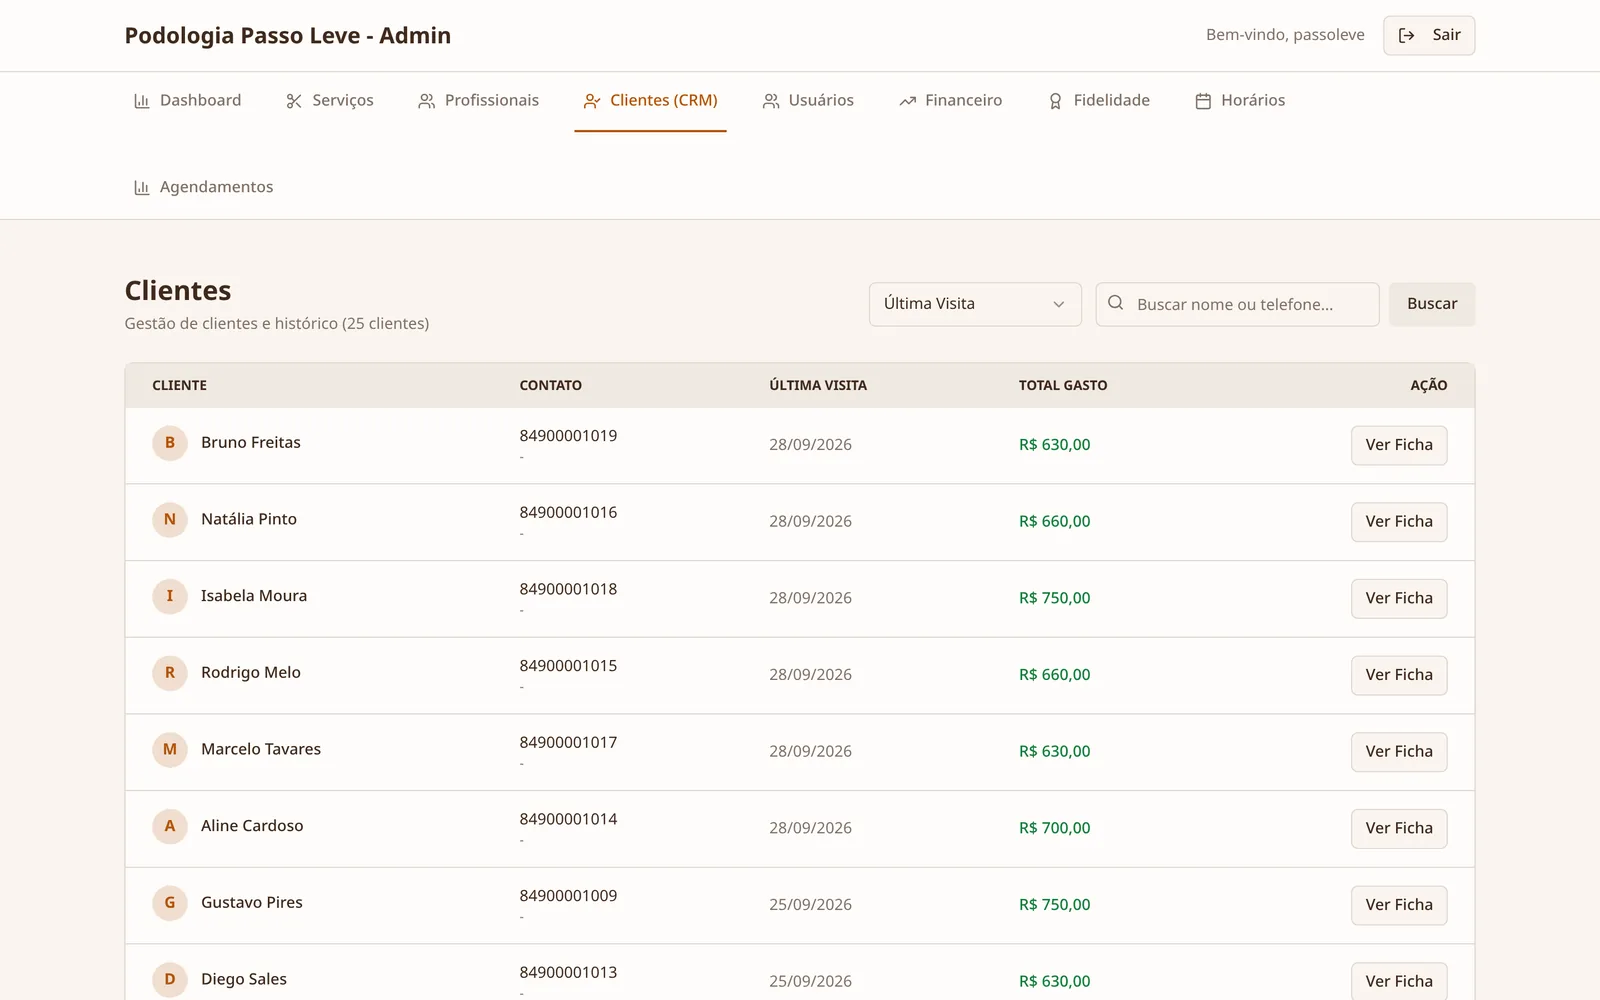Click the Podologia Passo Leve - Admin title
The image size is (1600, 1000).
(288, 36)
